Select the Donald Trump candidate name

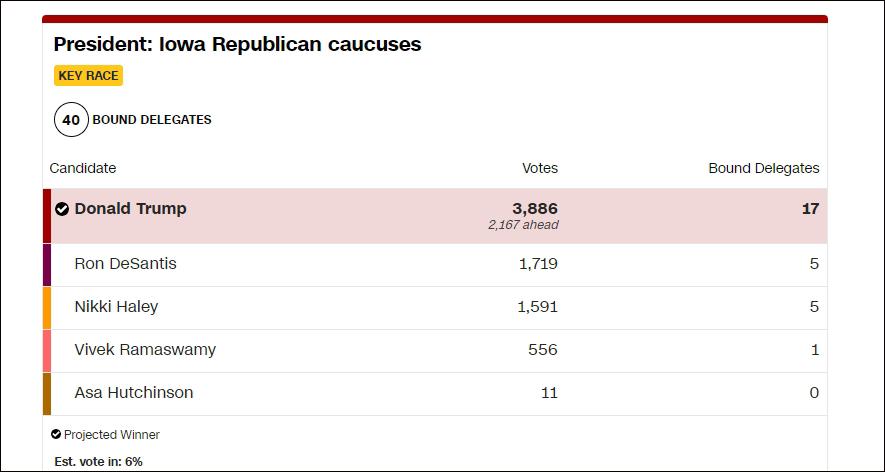coord(130,209)
